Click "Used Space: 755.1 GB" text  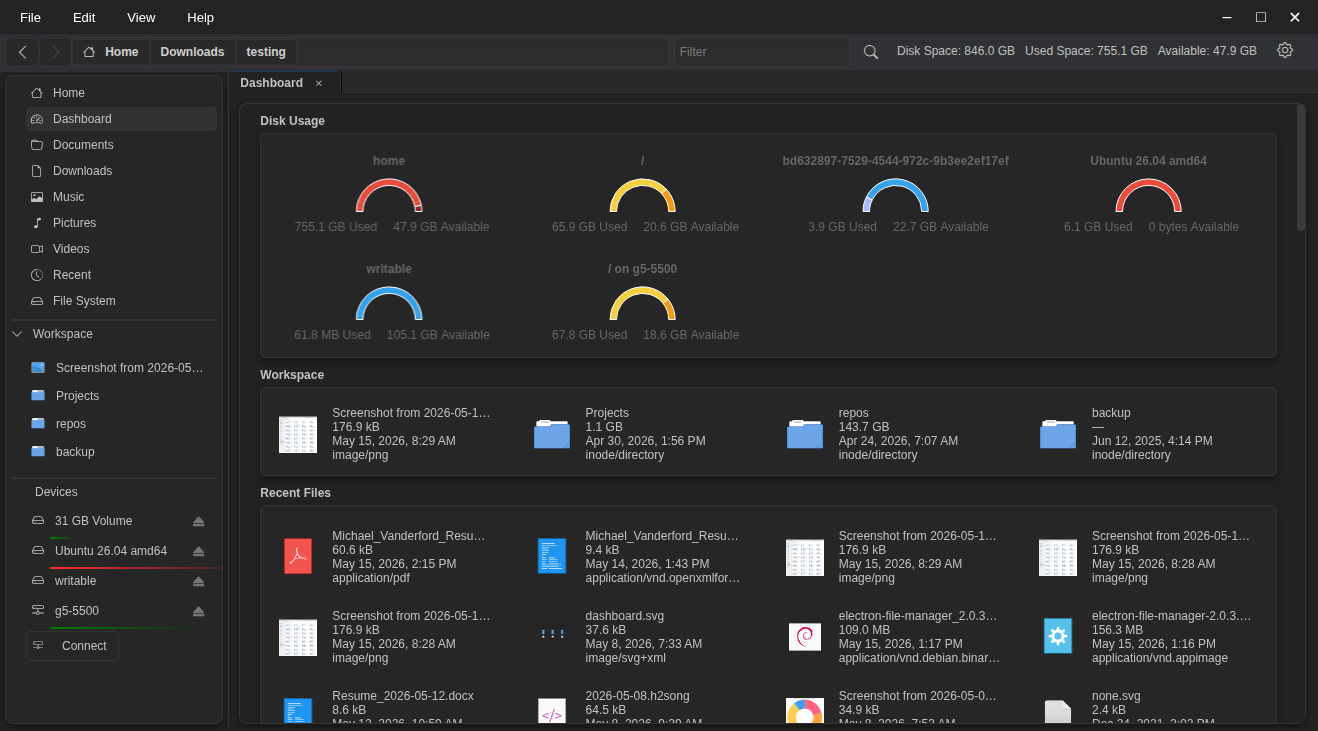[1086, 51]
